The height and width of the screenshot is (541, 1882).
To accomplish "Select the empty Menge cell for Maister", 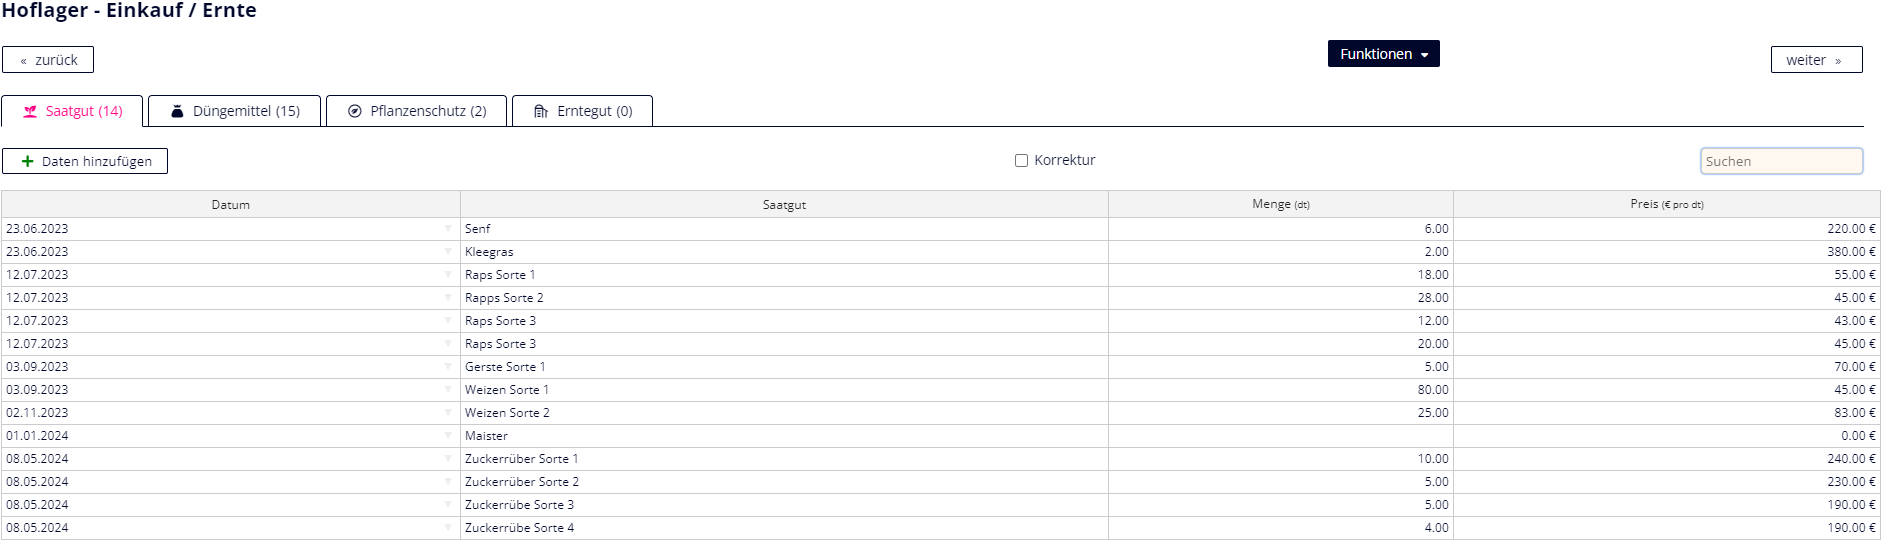I will click(x=1280, y=436).
